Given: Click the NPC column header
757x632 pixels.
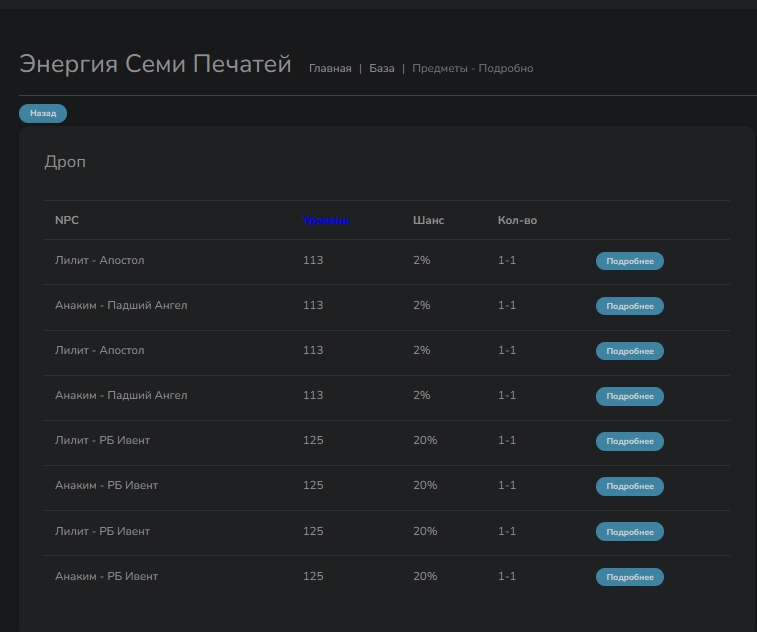Looking at the screenshot, I should pyautogui.click(x=66, y=220).
